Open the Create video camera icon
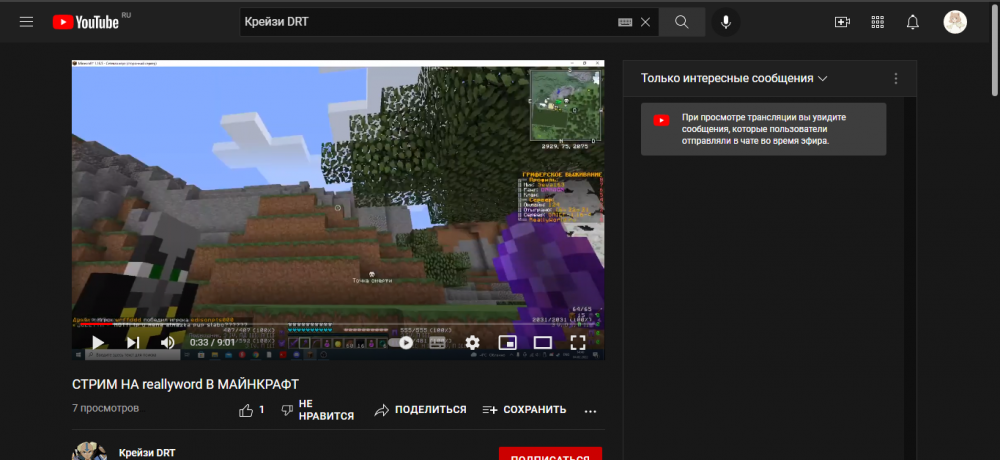 click(x=842, y=22)
